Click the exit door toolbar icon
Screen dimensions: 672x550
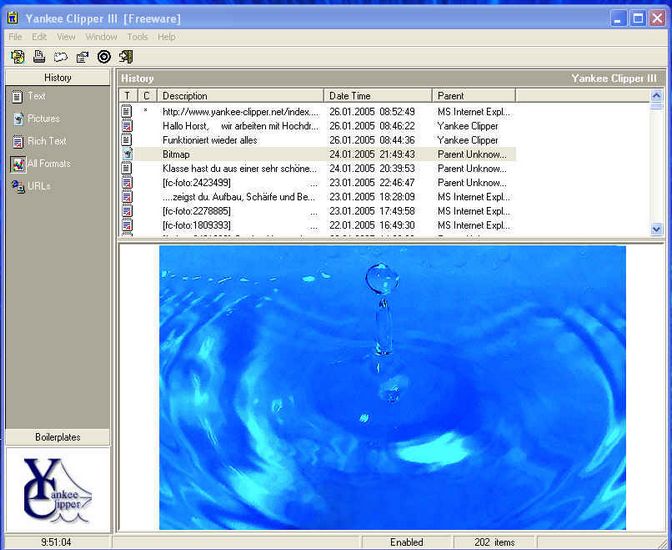(x=126, y=57)
